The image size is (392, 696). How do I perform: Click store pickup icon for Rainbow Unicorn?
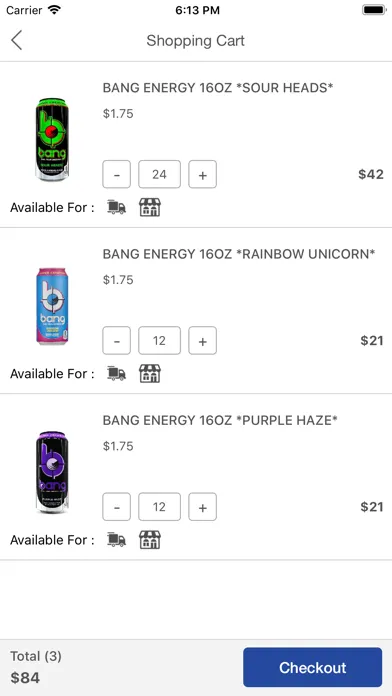(x=150, y=374)
